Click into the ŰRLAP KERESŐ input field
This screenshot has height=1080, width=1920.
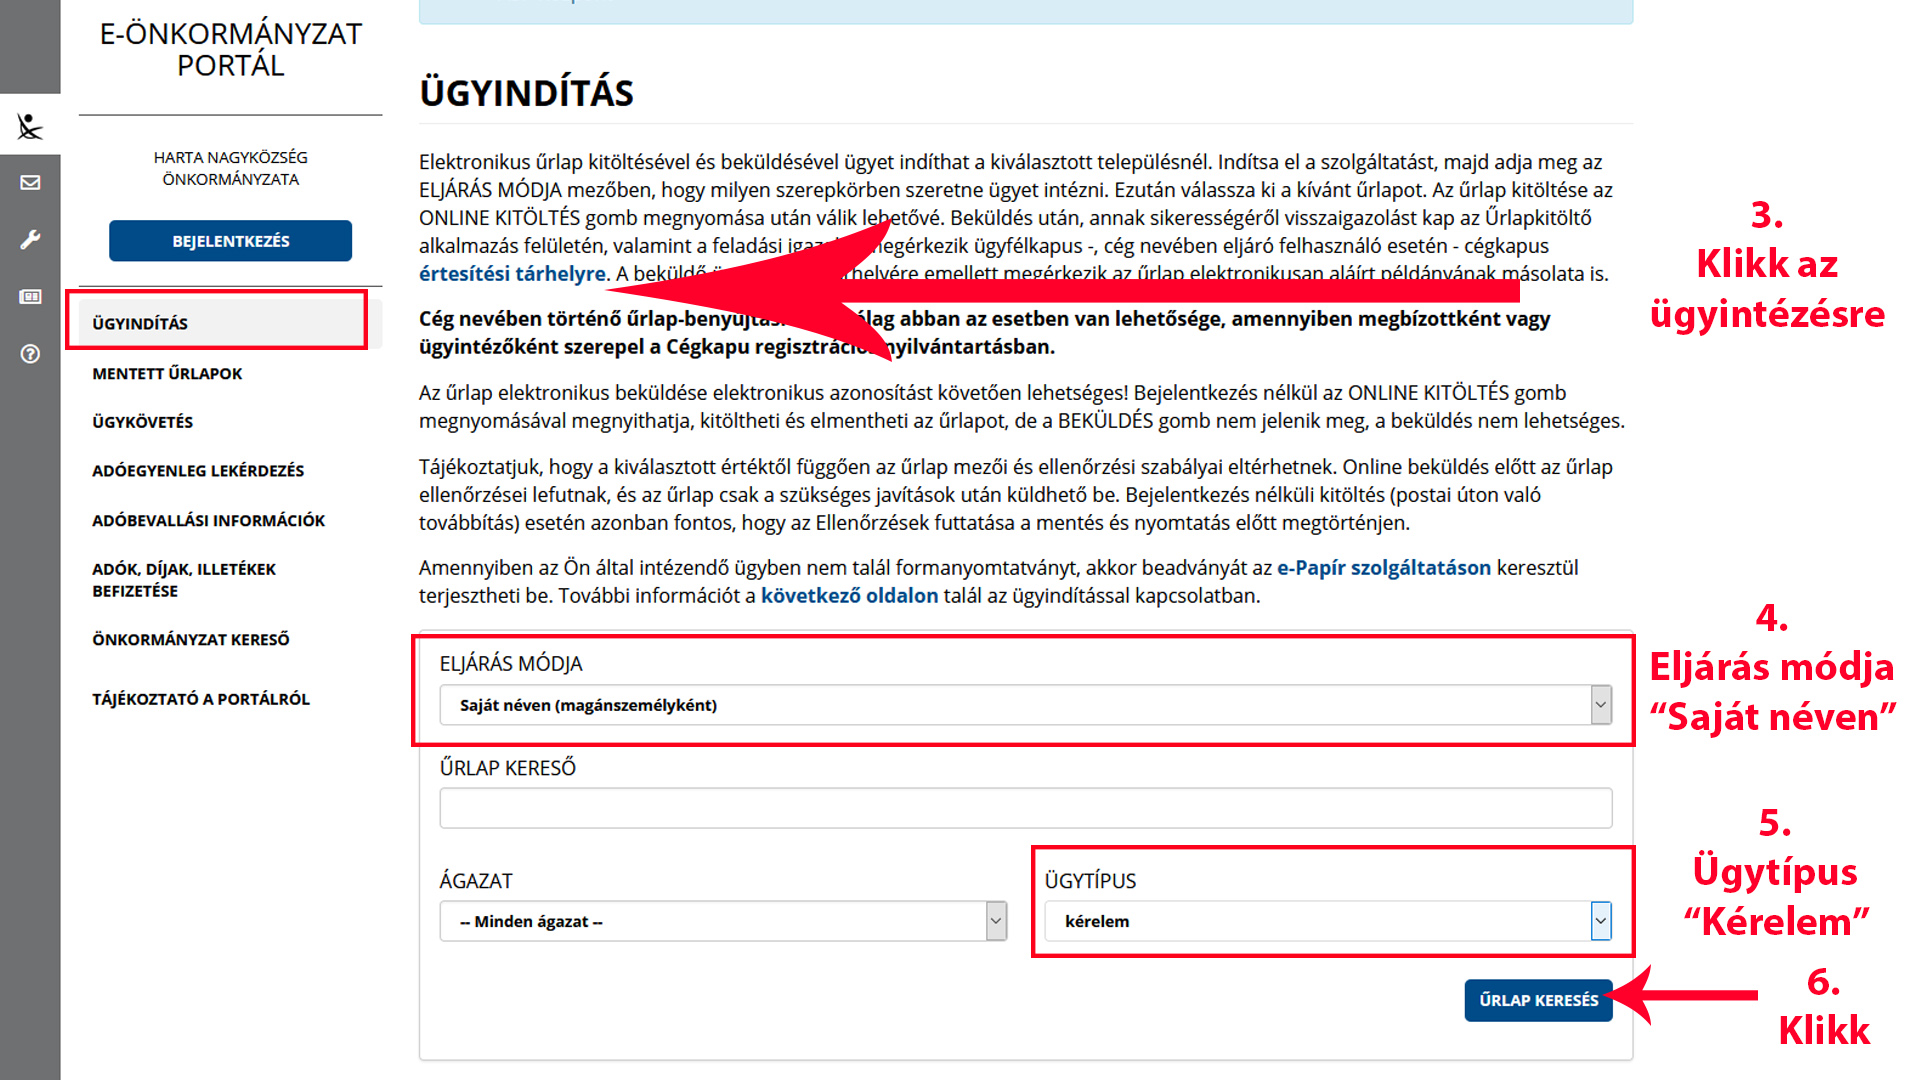pyautogui.click(x=1026, y=808)
